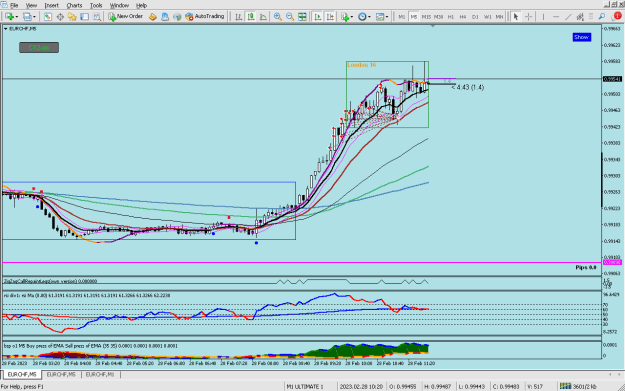Image resolution: width=625 pixels, height=391 pixels.
Task: Zoom out of the chart
Action: click(x=290, y=17)
